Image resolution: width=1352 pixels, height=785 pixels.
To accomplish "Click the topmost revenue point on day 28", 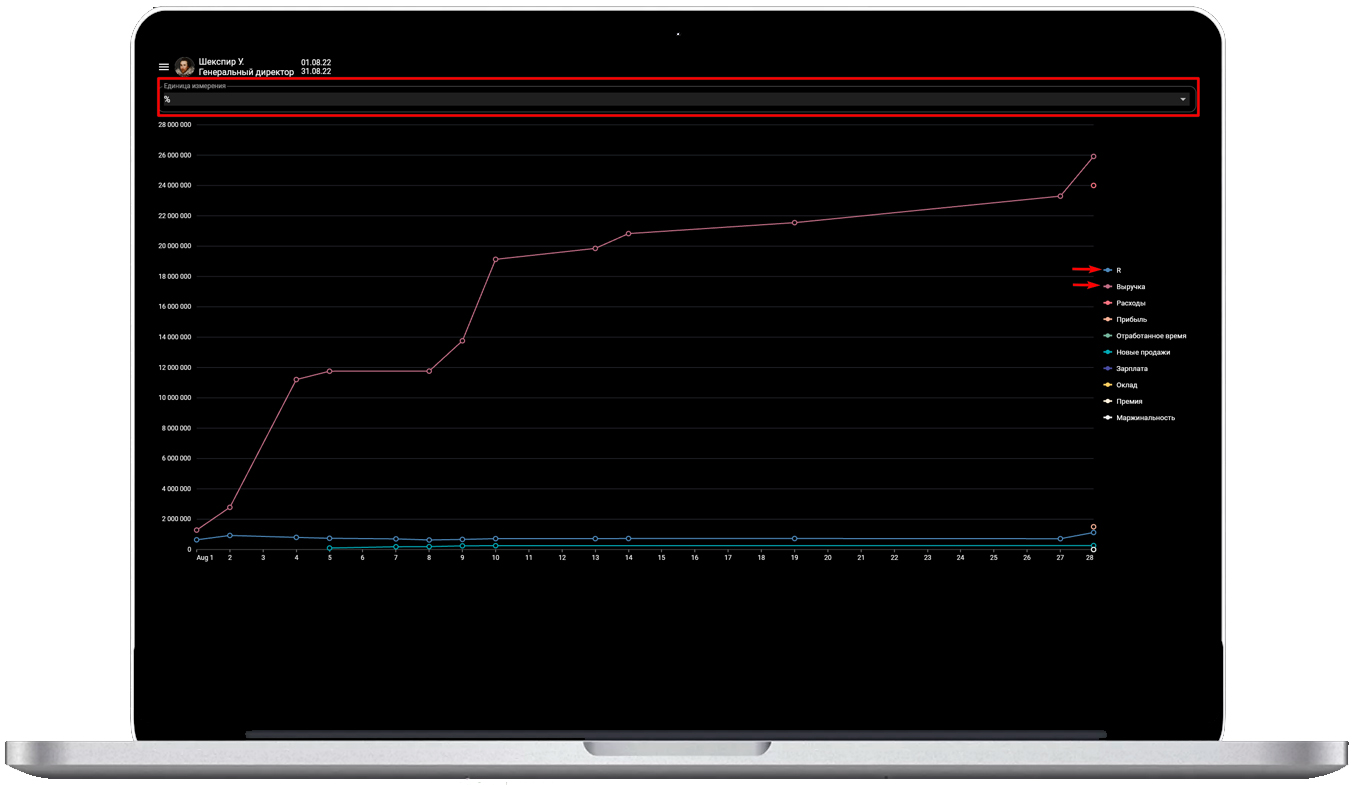I will coord(1093,156).
